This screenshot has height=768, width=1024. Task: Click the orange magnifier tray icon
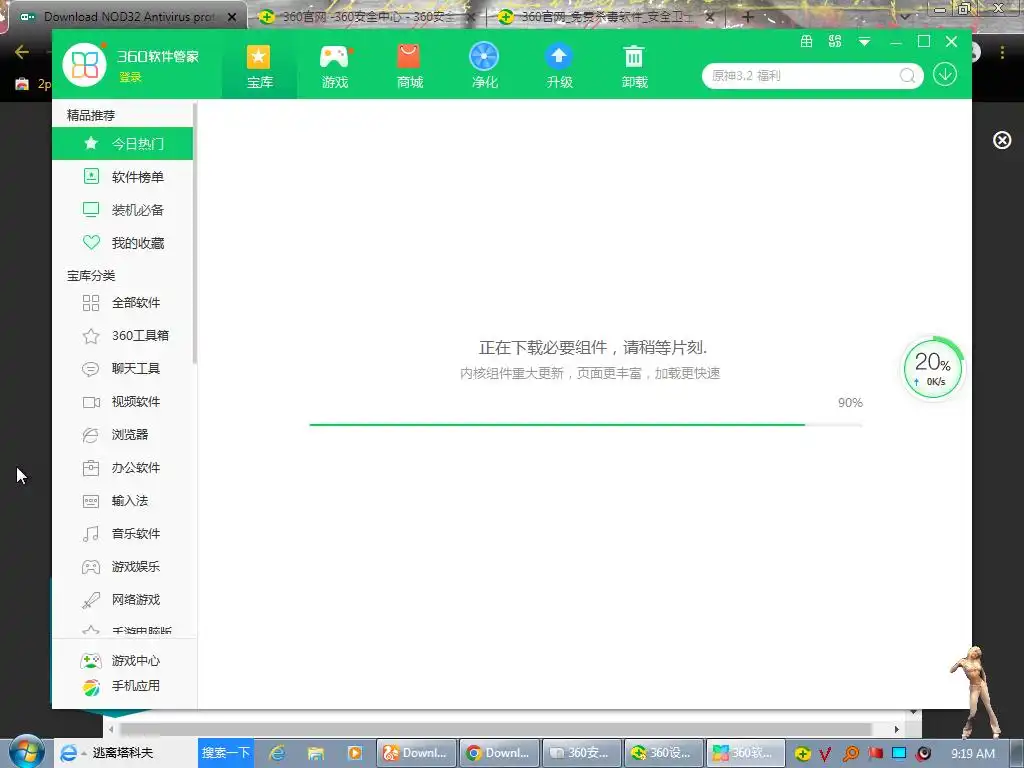[850, 754]
